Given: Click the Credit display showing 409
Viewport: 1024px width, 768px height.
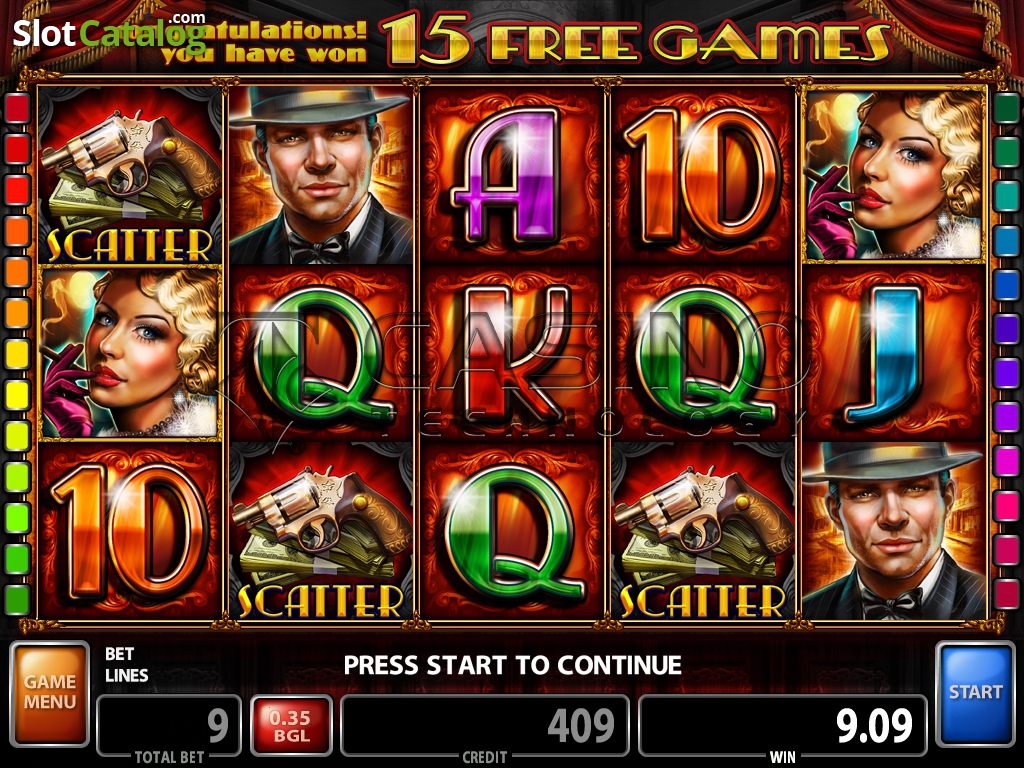Looking at the screenshot, I should click(485, 725).
